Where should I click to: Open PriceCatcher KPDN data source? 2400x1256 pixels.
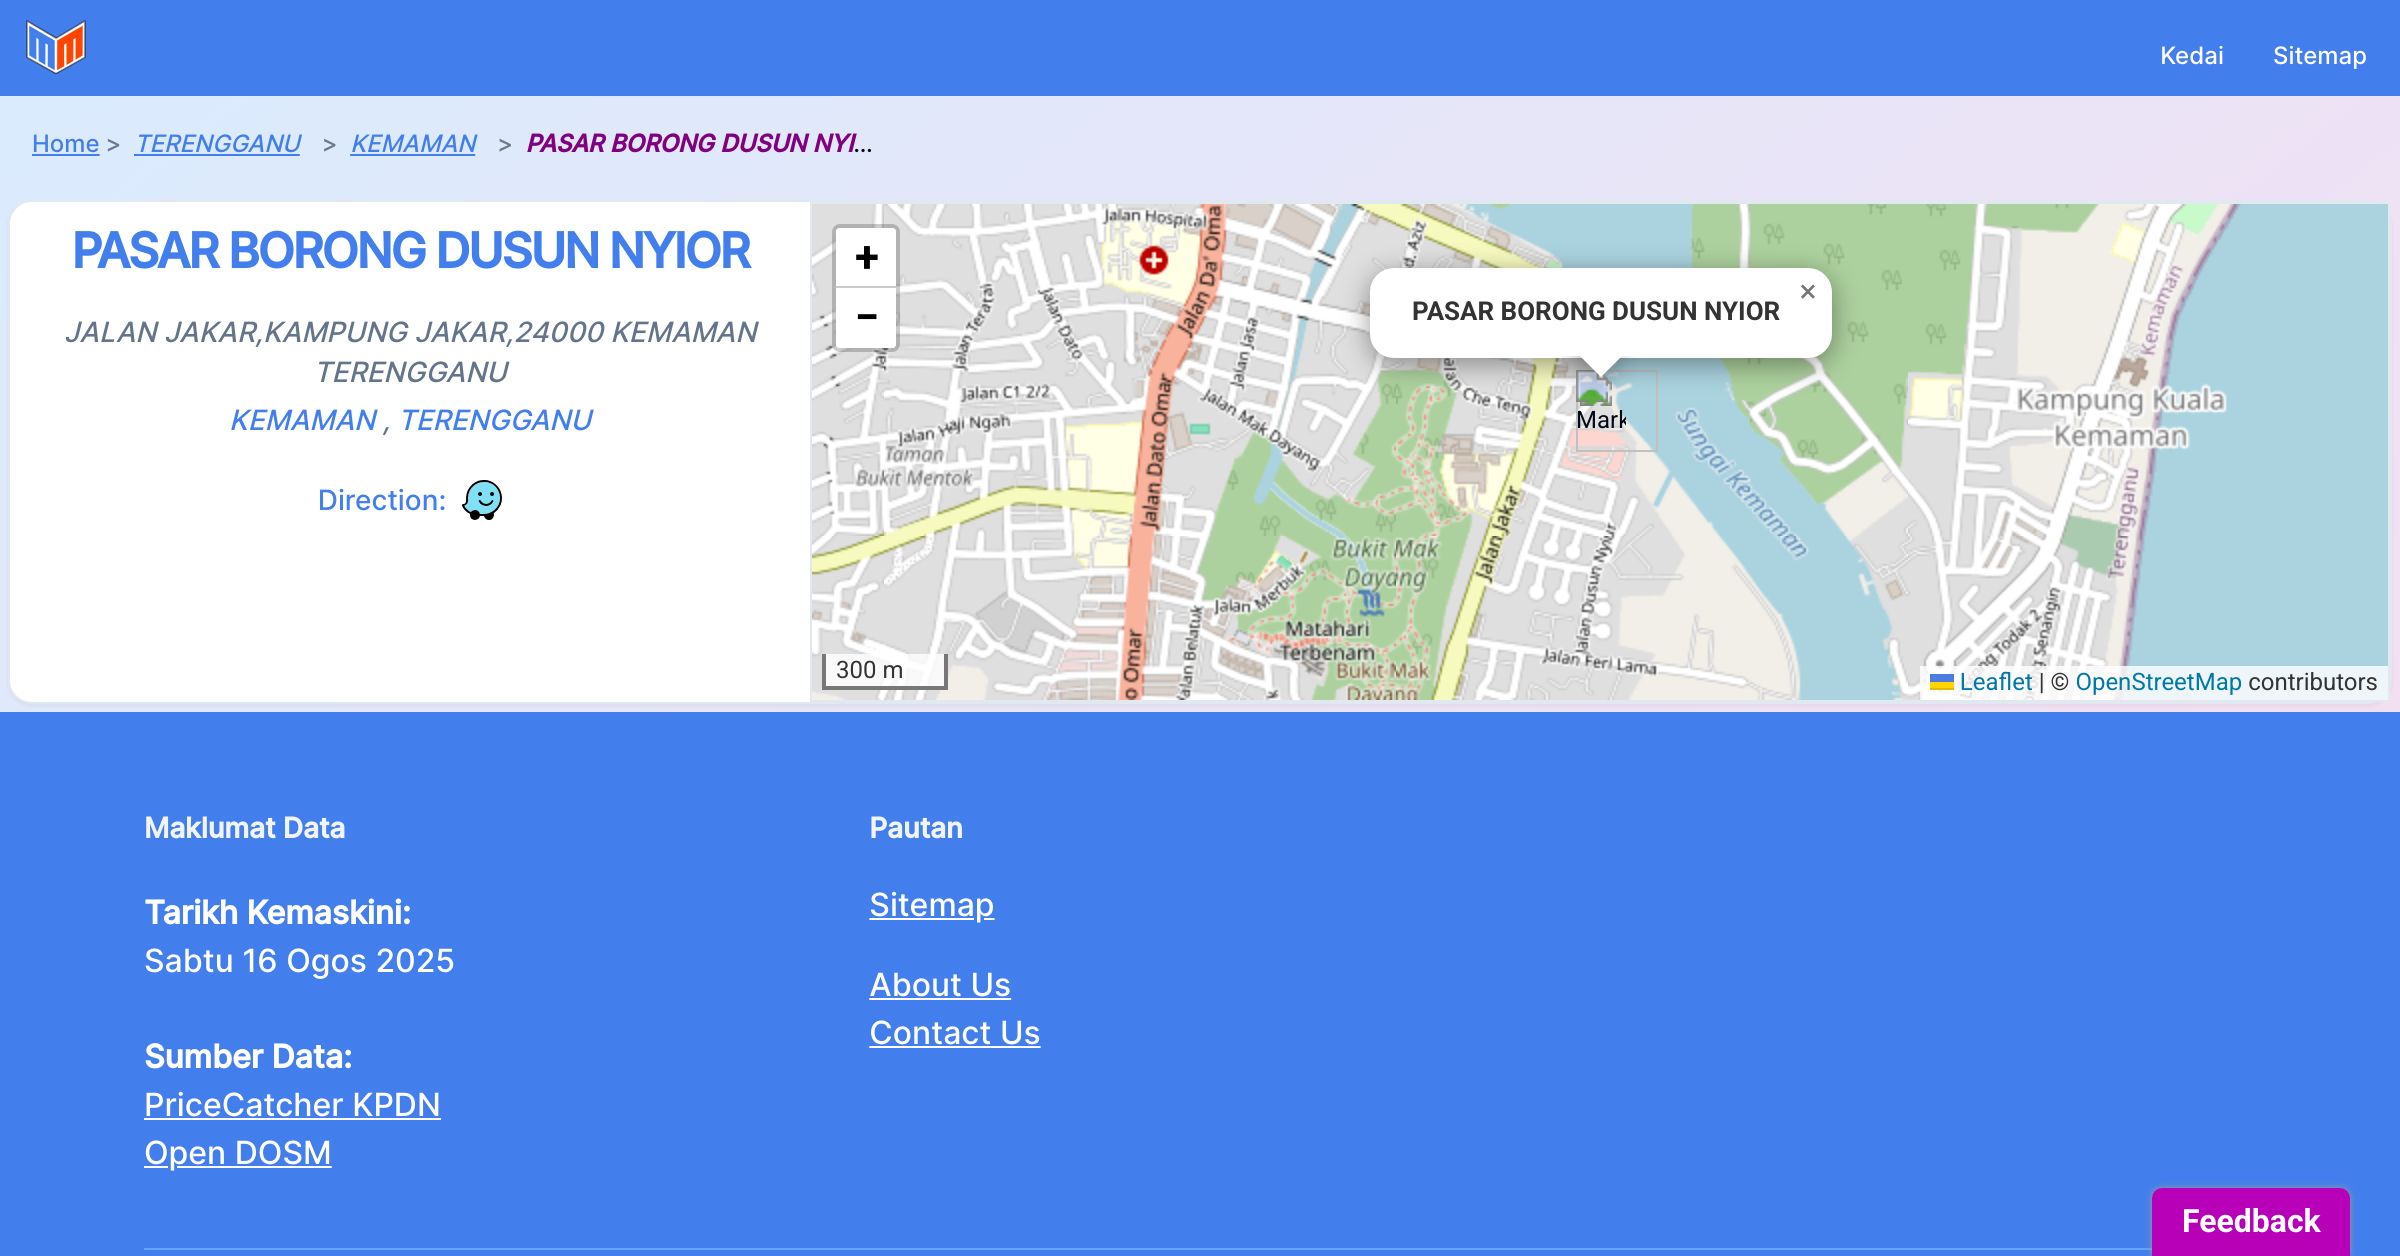click(292, 1105)
